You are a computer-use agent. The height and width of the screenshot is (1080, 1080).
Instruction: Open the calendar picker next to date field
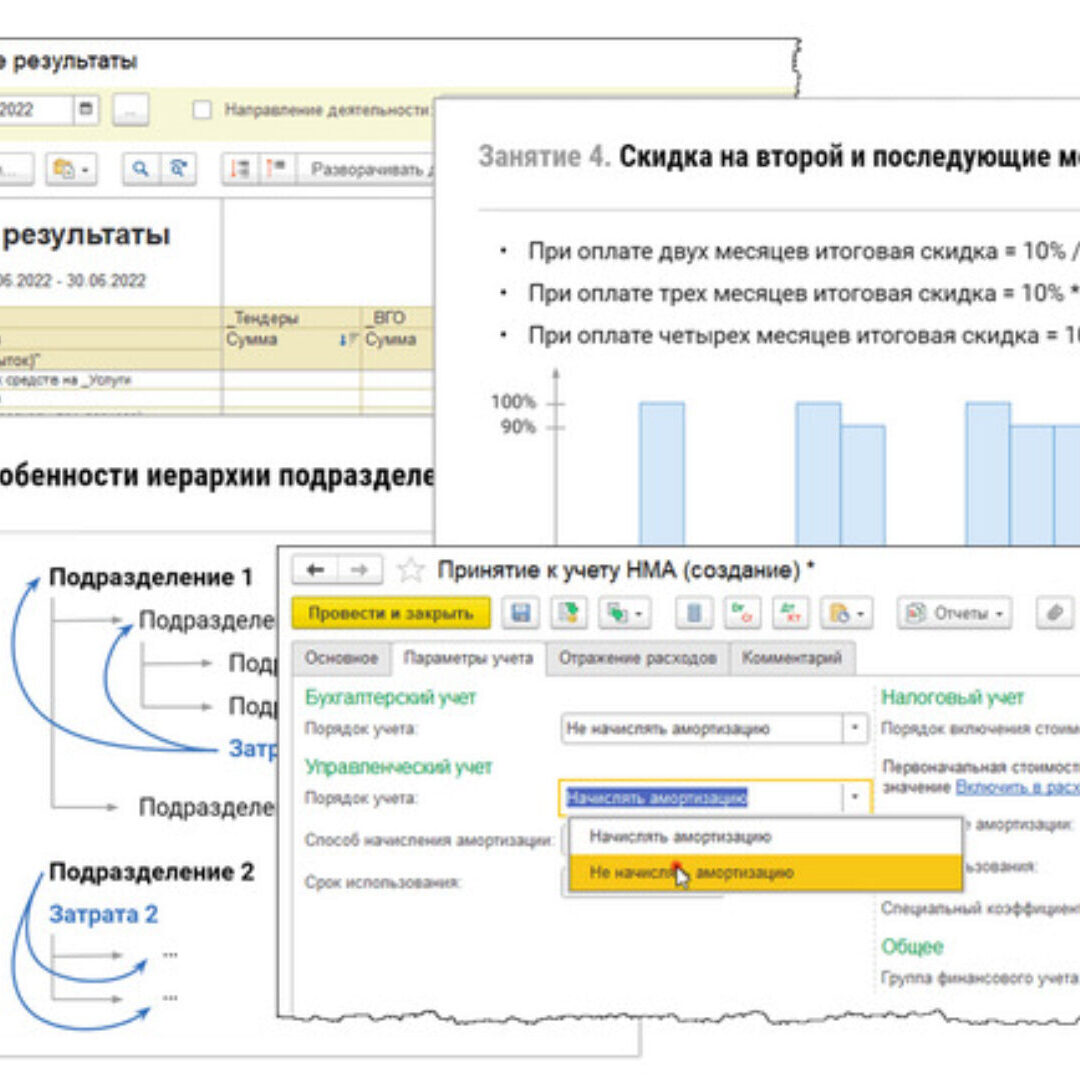(x=87, y=109)
